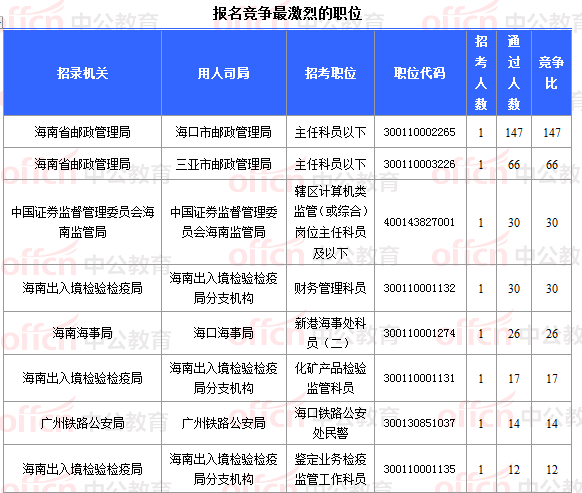The image size is (582, 493).
Task: Click the 海口铁路公安处民警 cell
Action: (x=330, y=423)
